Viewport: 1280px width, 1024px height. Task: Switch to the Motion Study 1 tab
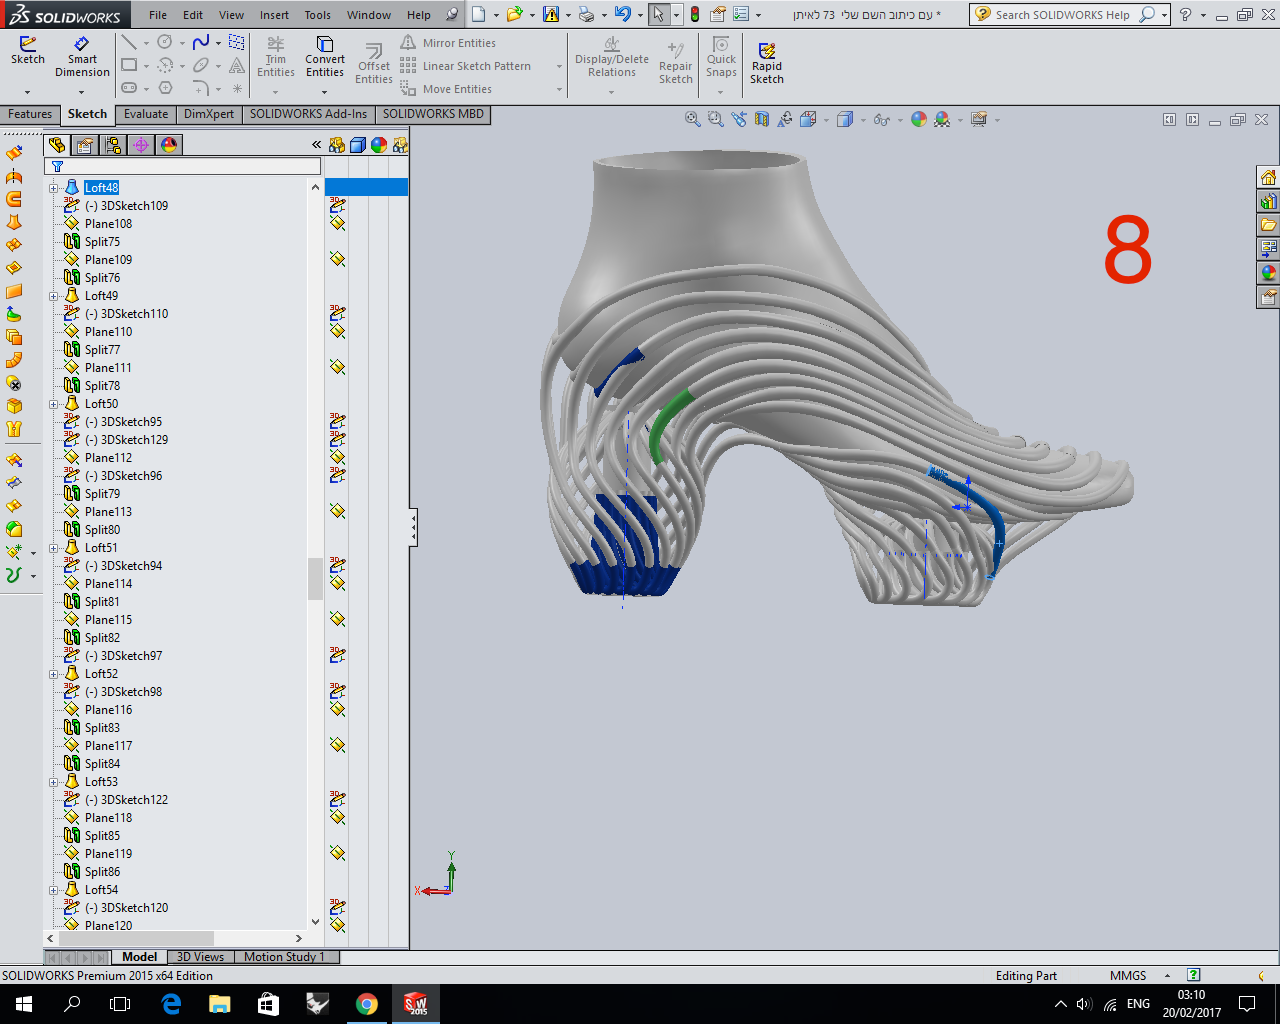click(x=286, y=957)
